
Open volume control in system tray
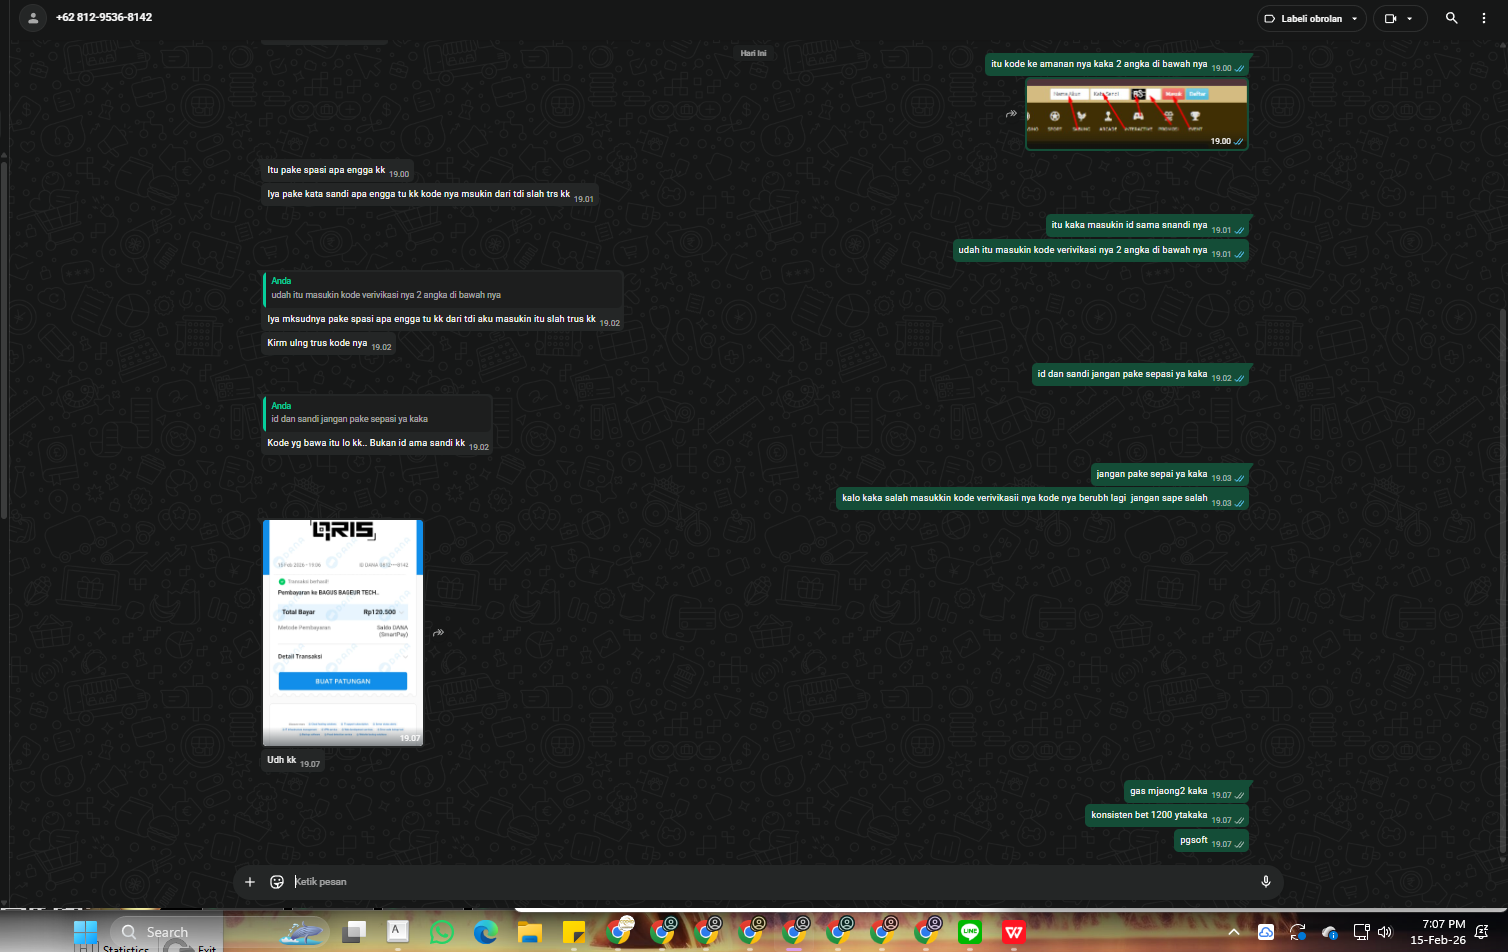(x=1385, y=932)
